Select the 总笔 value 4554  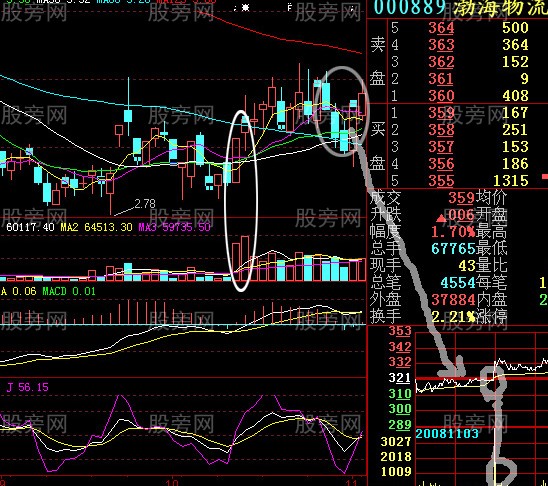point(457,283)
